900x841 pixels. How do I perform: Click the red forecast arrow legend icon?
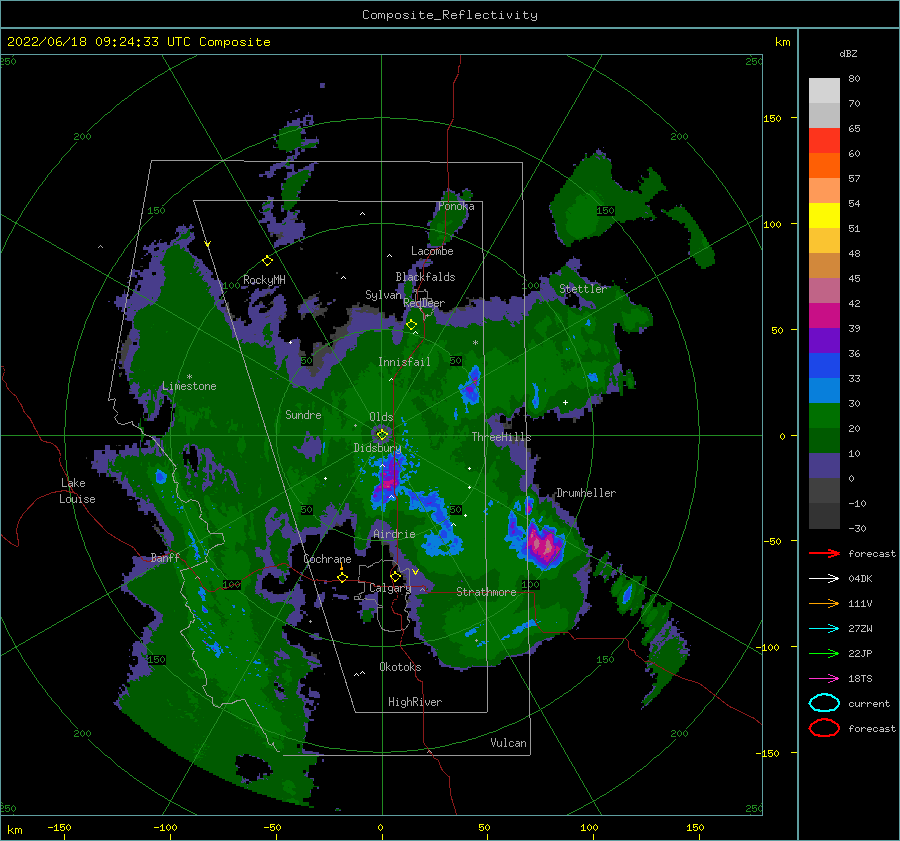point(824,553)
